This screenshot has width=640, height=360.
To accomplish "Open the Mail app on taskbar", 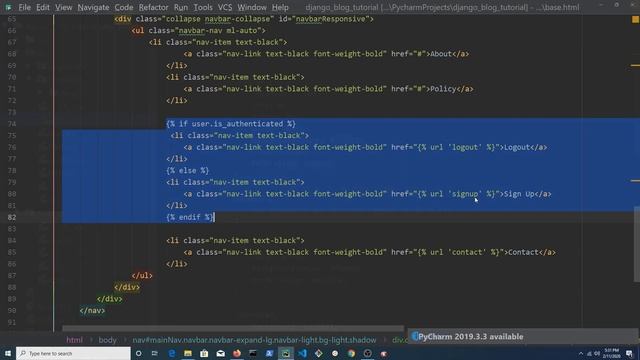I will click(220, 353).
